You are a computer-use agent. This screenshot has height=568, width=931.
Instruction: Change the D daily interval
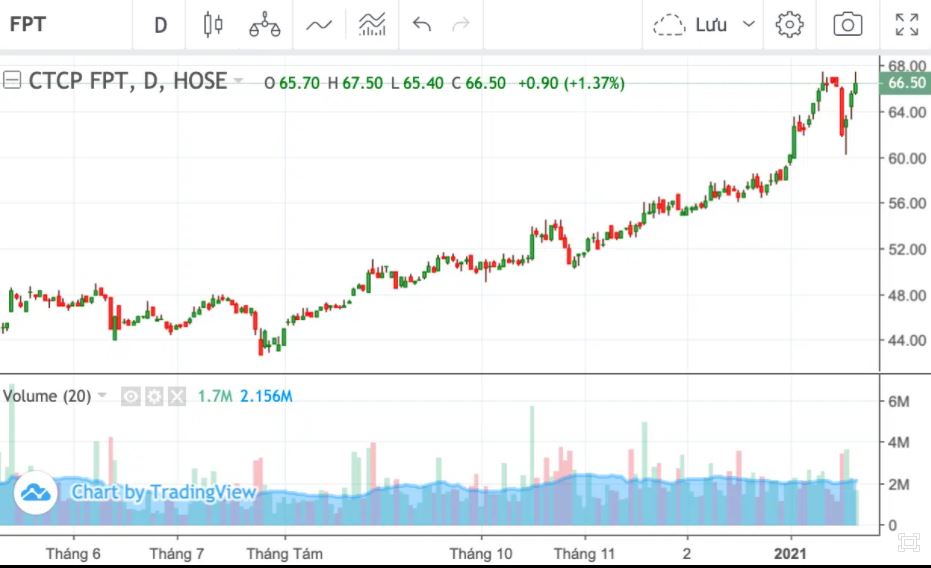(160, 25)
